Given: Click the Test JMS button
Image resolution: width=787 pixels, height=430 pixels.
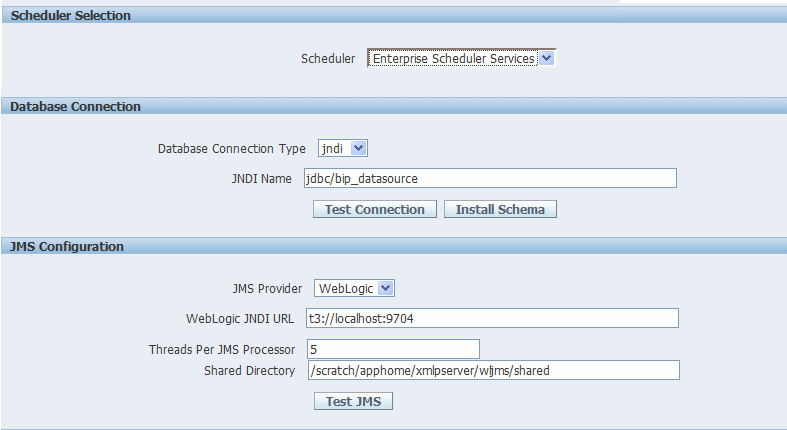Looking at the screenshot, I should click(x=353, y=401).
